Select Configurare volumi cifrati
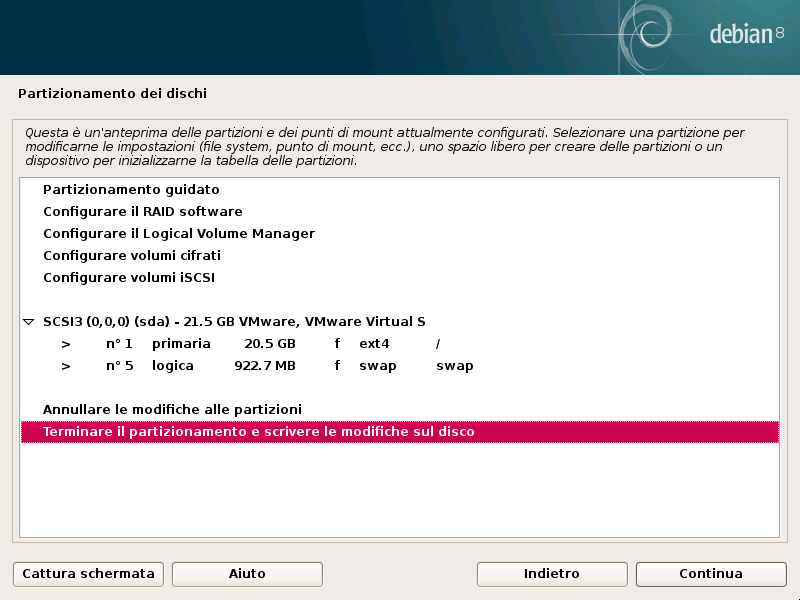Screen dimensions: 800x600 (131, 256)
